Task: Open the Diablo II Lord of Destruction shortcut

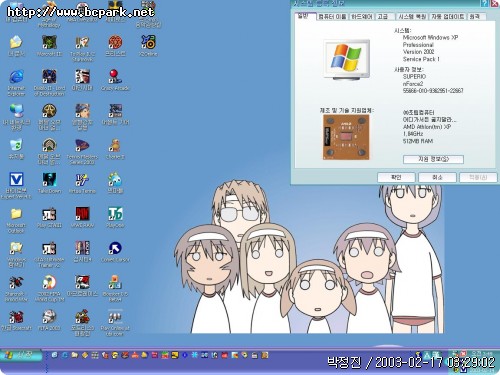Action: (49, 77)
